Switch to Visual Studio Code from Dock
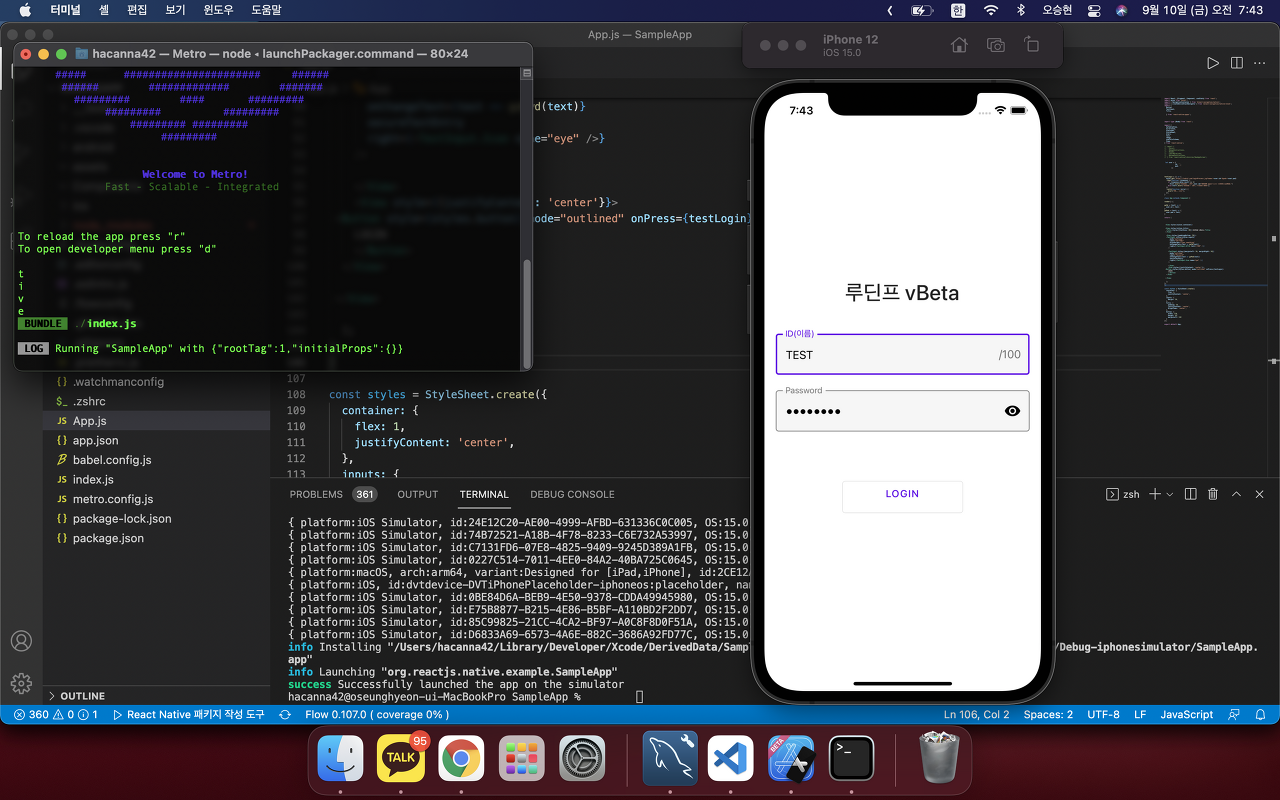The width and height of the screenshot is (1280, 800). [730, 758]
